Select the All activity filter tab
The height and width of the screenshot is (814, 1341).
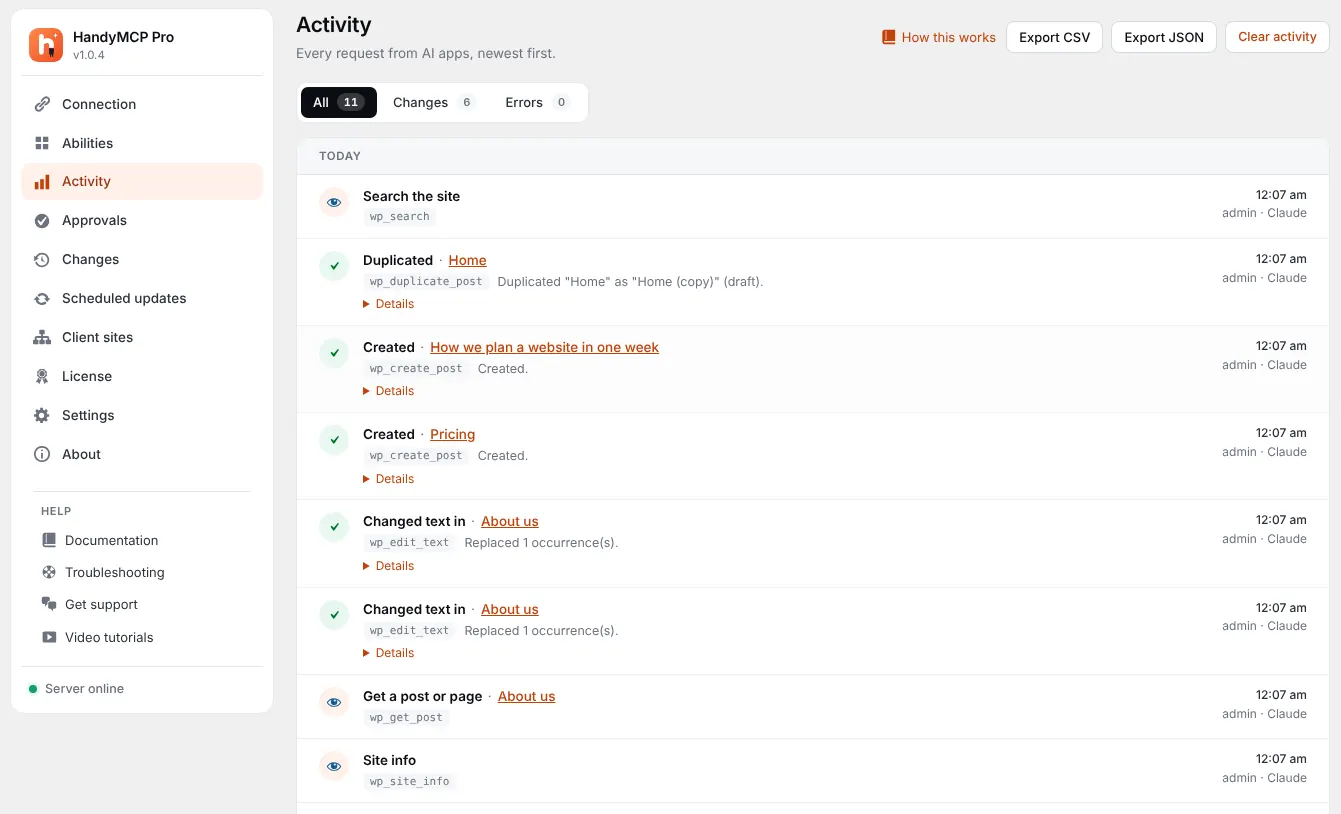click(339, 103)
